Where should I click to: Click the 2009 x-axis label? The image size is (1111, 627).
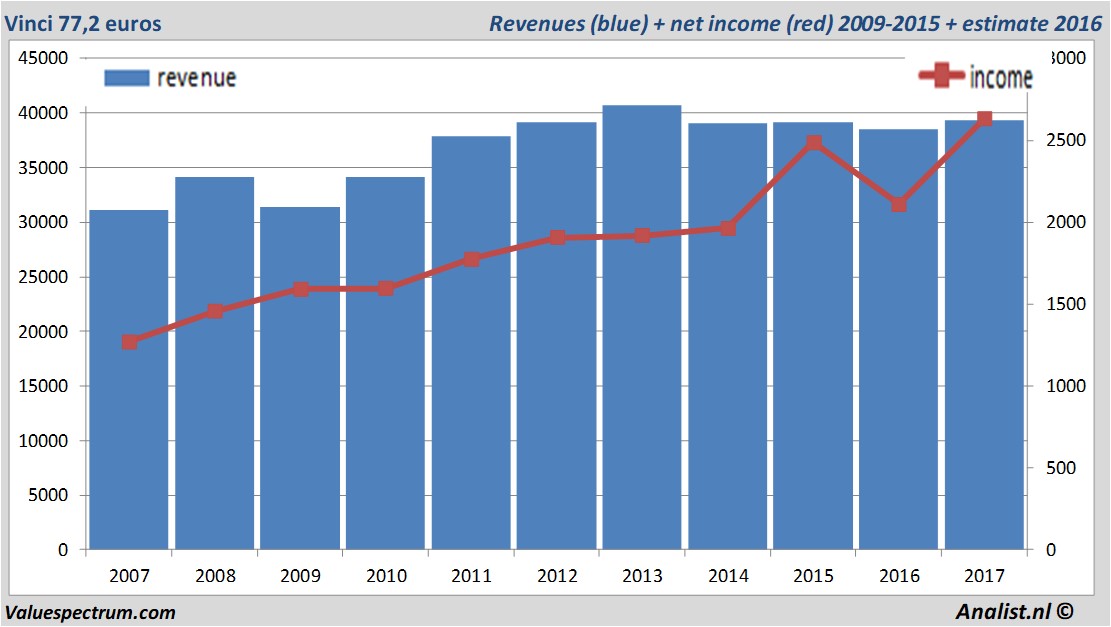coord(300,575)
